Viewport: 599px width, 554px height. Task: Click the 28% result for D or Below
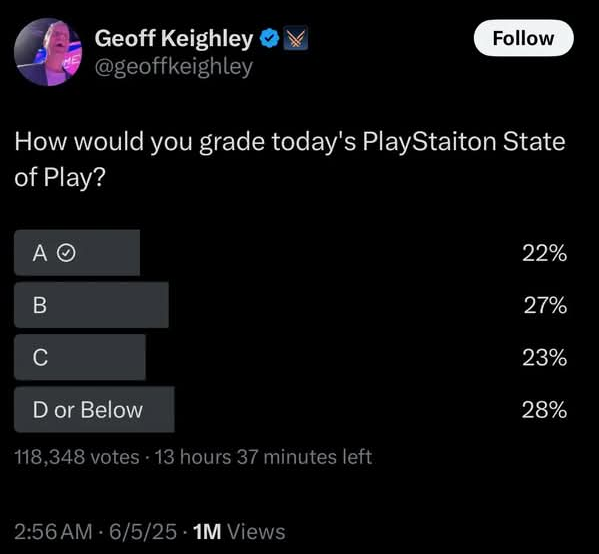coord(544,410)
